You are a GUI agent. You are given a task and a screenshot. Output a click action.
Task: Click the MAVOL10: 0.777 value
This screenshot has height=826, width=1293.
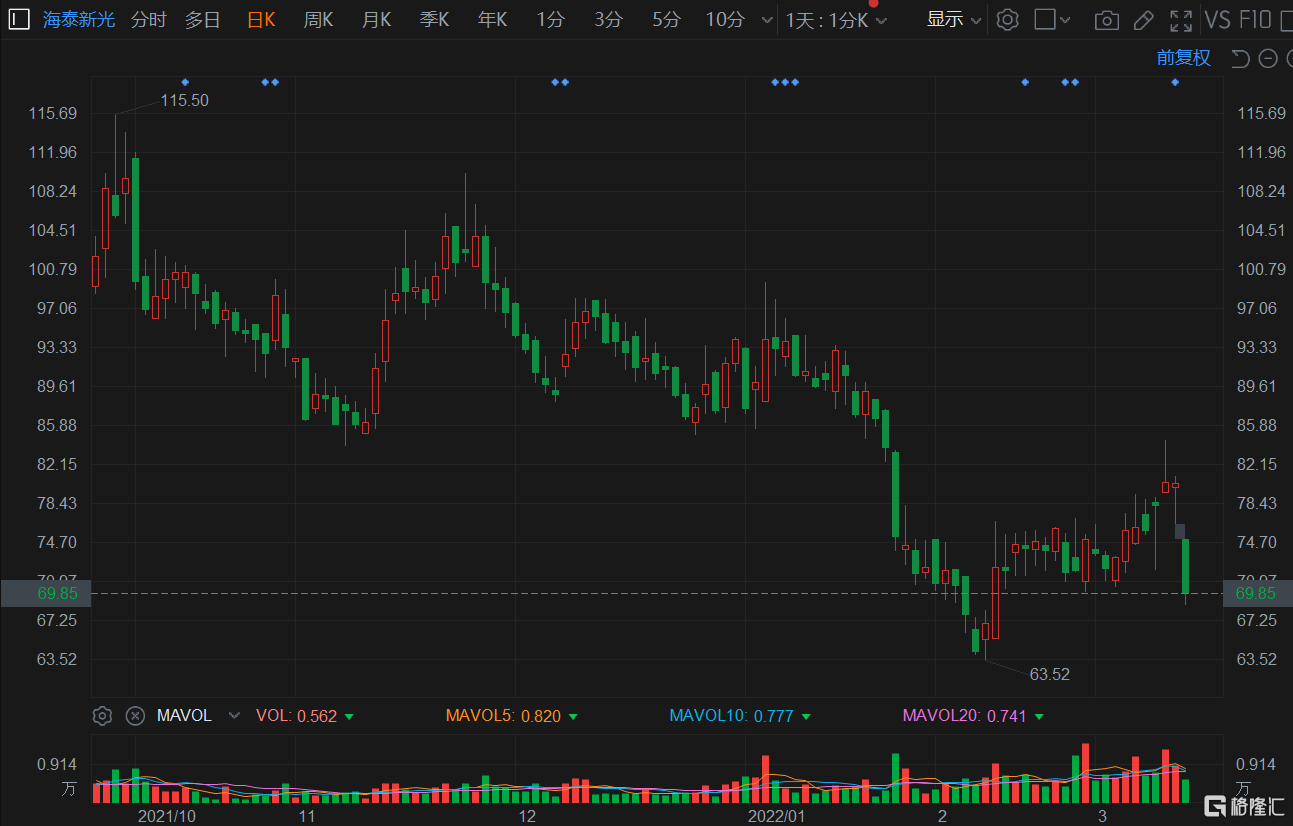click(x=731, y=716)
